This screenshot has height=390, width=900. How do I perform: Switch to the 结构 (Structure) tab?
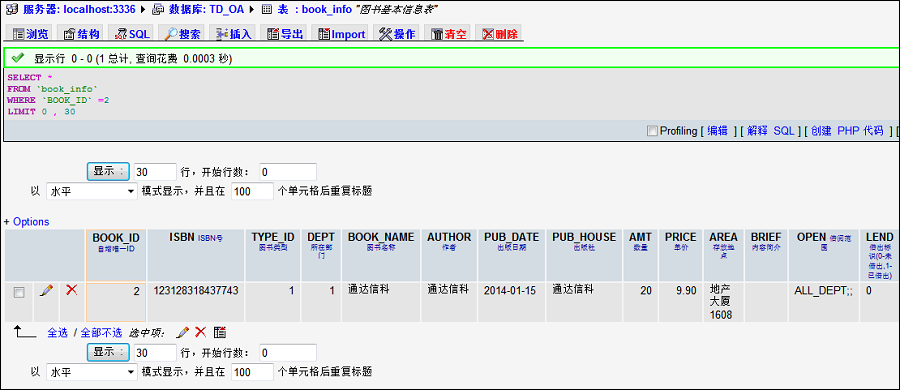(81, 34)
